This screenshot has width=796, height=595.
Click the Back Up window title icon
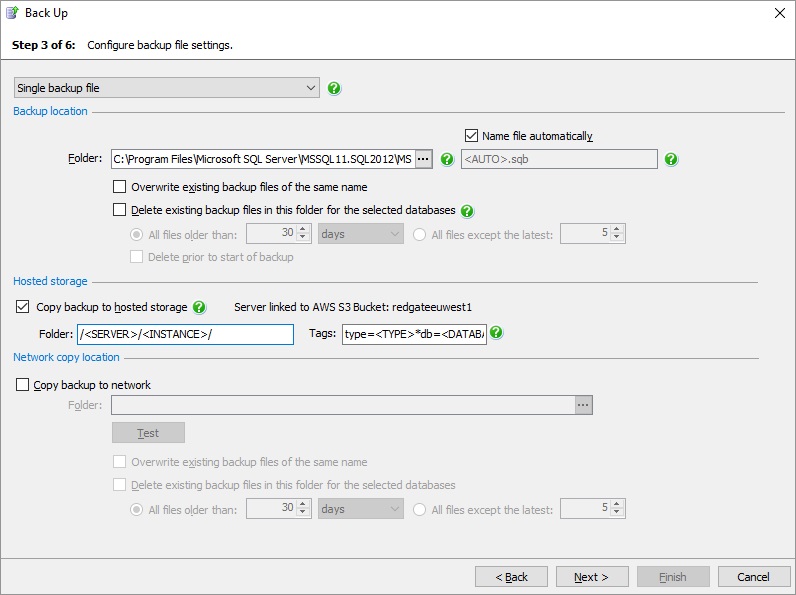point(13,13)
